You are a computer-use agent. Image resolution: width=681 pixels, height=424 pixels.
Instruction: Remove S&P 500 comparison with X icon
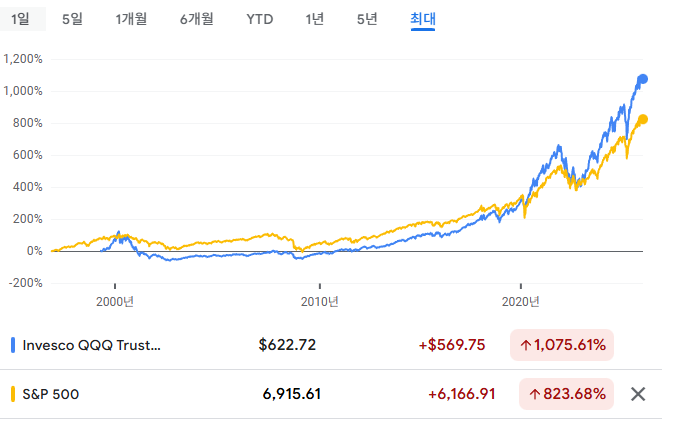(638, 394)
